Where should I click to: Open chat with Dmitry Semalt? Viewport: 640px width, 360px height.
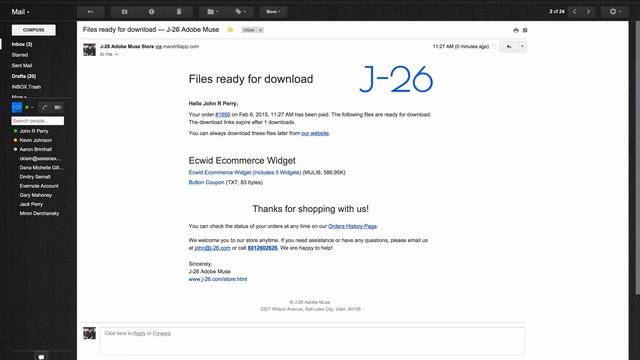click(x=35, y=177)
